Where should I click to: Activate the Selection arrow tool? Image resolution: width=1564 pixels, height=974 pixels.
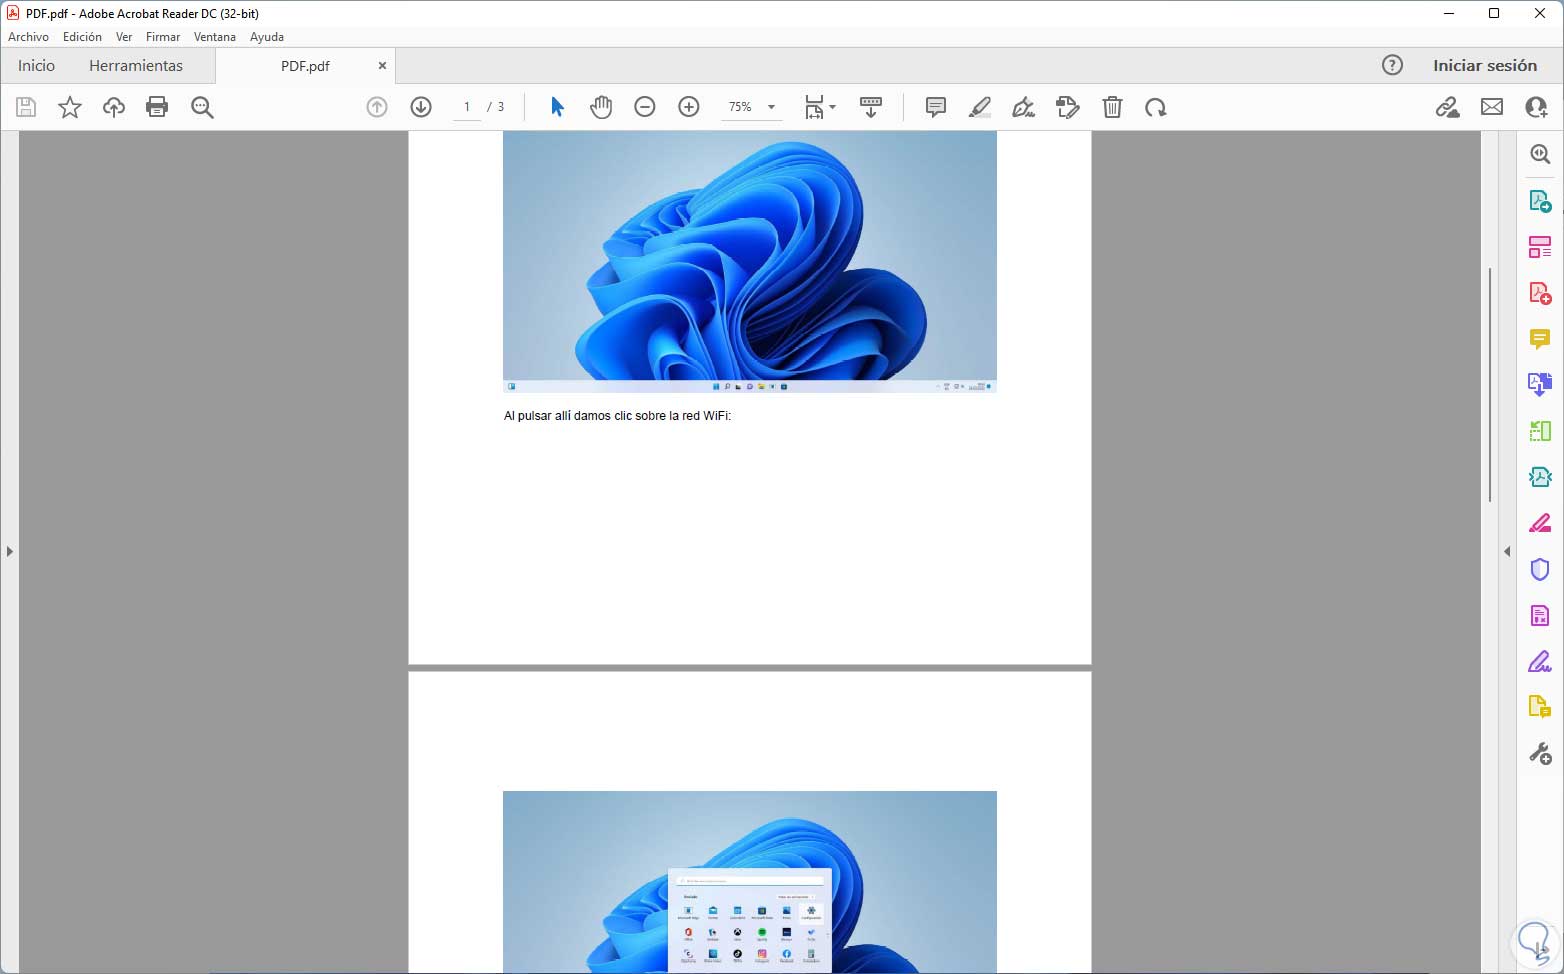click(557, 107)
